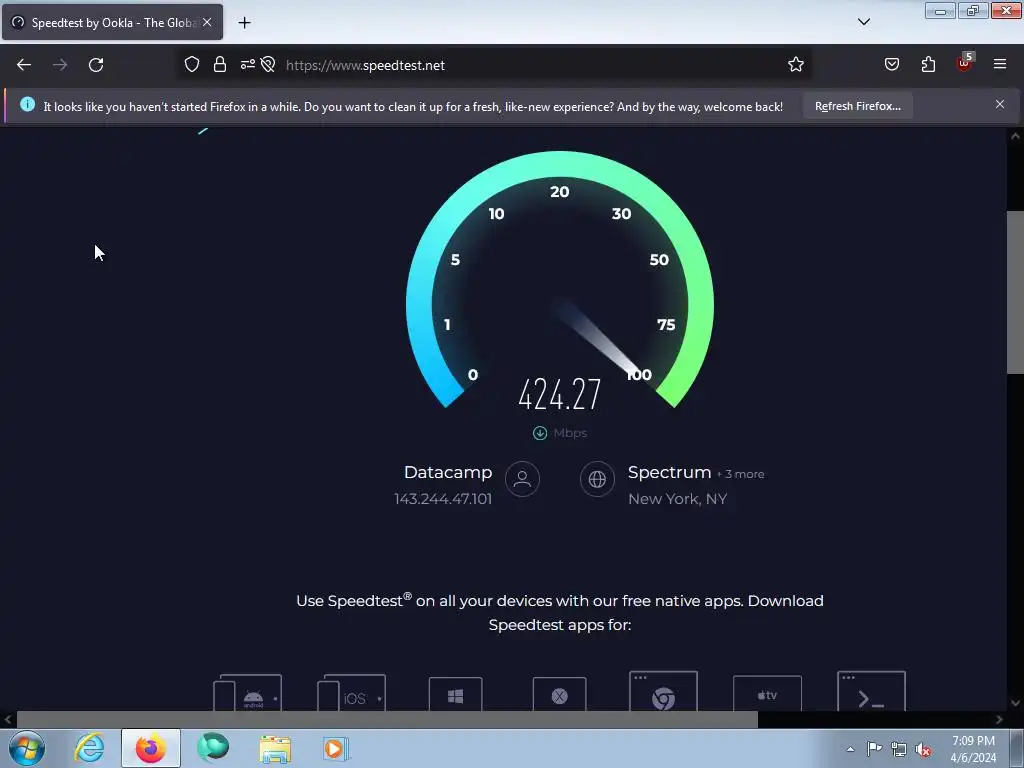The image size is (1024, 768).
Task: Open the macOS app download icon
Action: click(x=560, y=695)
